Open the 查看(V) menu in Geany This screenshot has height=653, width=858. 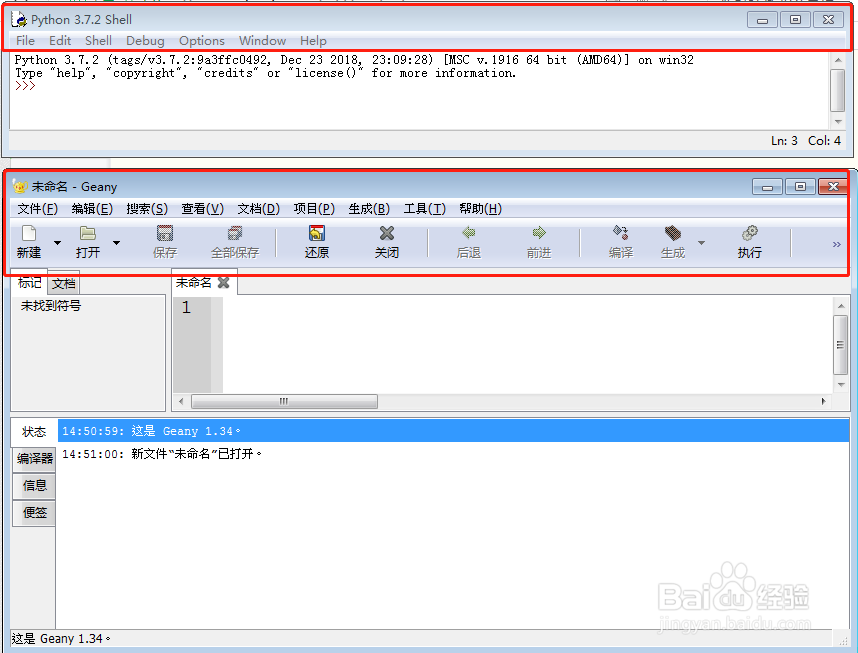point(203,209)
